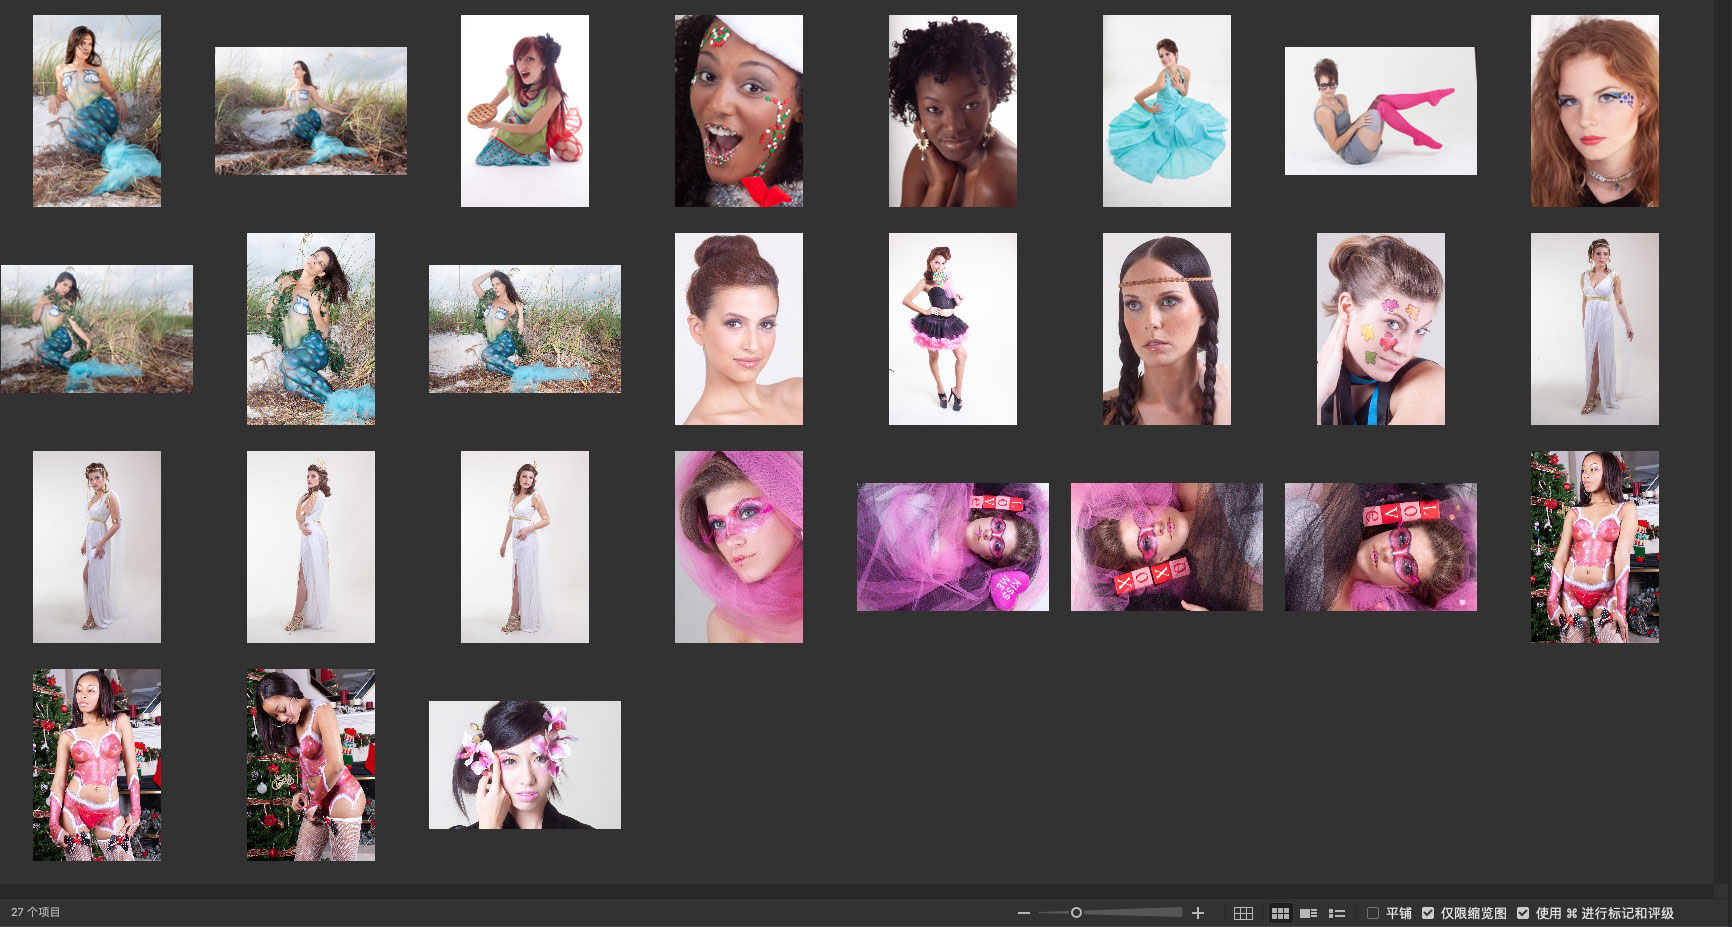Select the photo of woman holding pie
This screenshot has height=927, width=1732.
[x=524, y=111]
